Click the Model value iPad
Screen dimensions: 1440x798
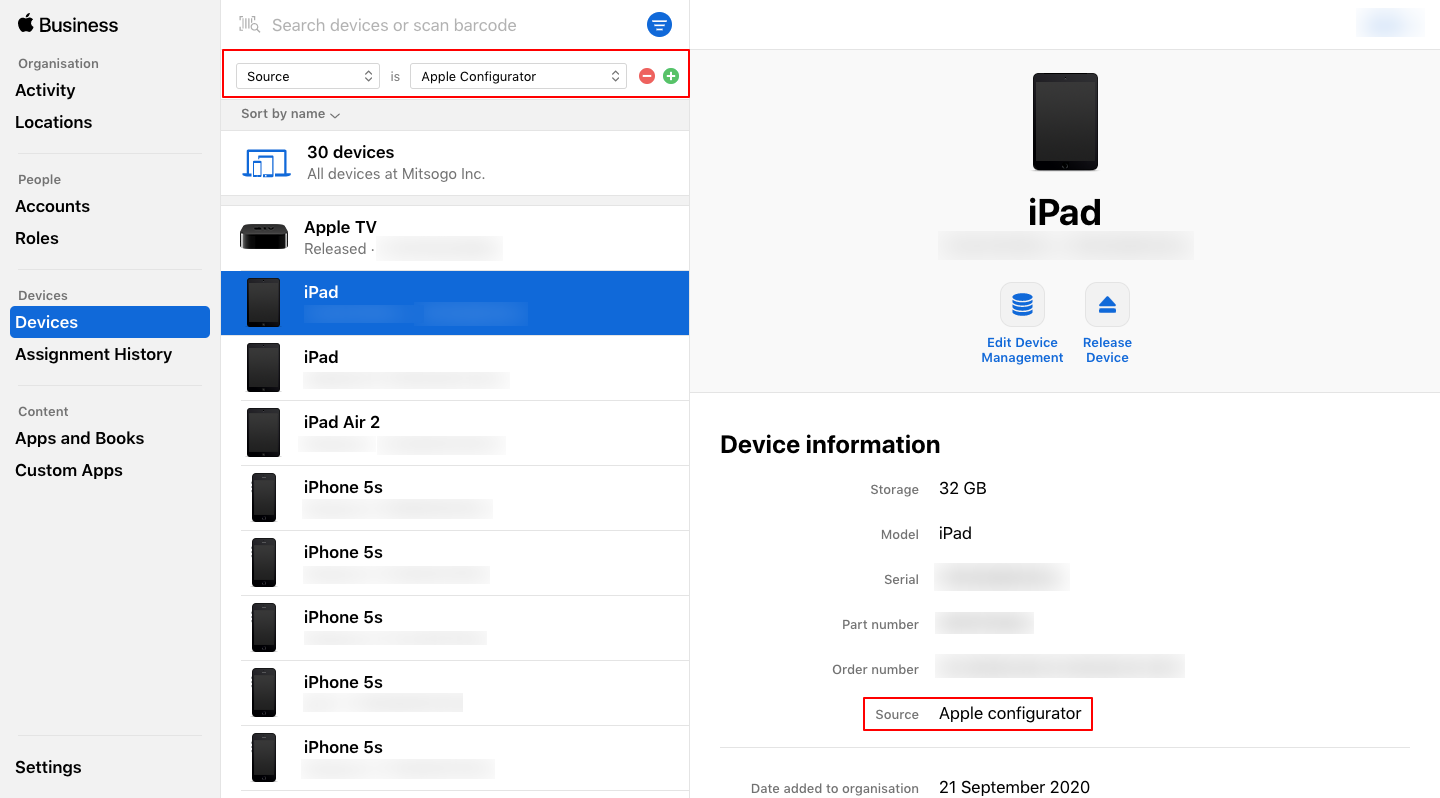tap(955, 534)
